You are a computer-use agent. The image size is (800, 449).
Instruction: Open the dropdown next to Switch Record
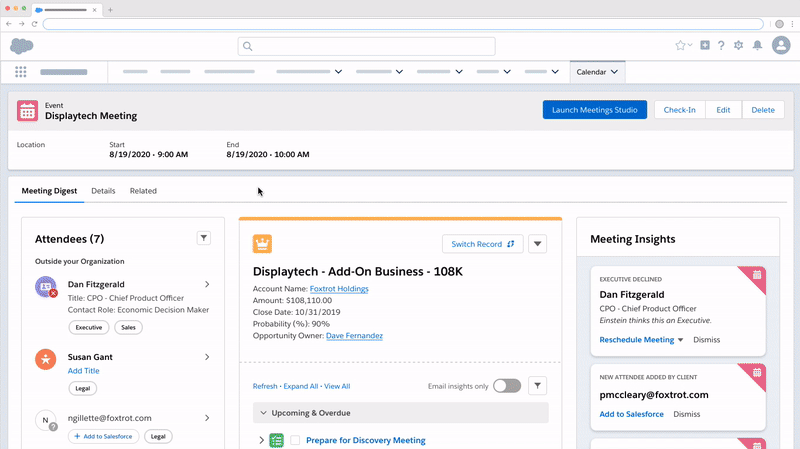click(x=537, y=243)
